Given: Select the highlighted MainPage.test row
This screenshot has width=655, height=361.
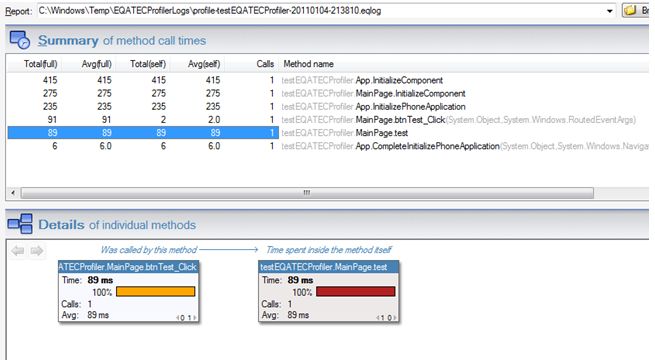Looking at the screenshot, I should tap(328, 133).
